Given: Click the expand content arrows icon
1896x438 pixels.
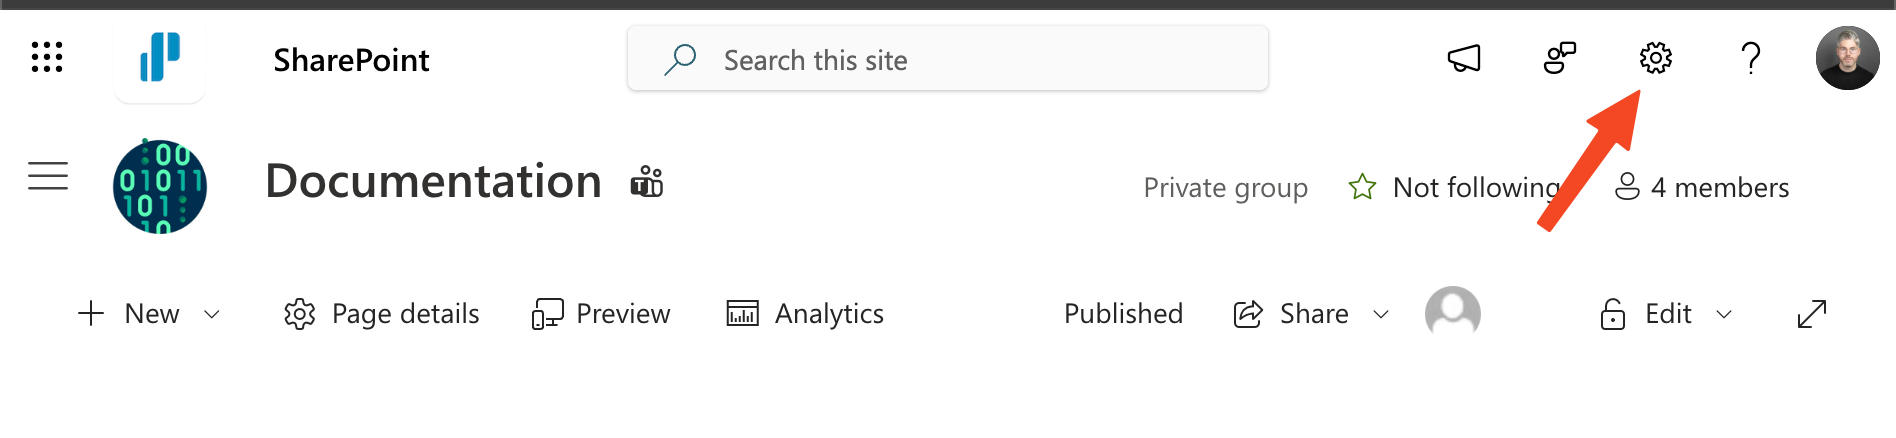Looking at the screenshot, I should coord(1812,314).
